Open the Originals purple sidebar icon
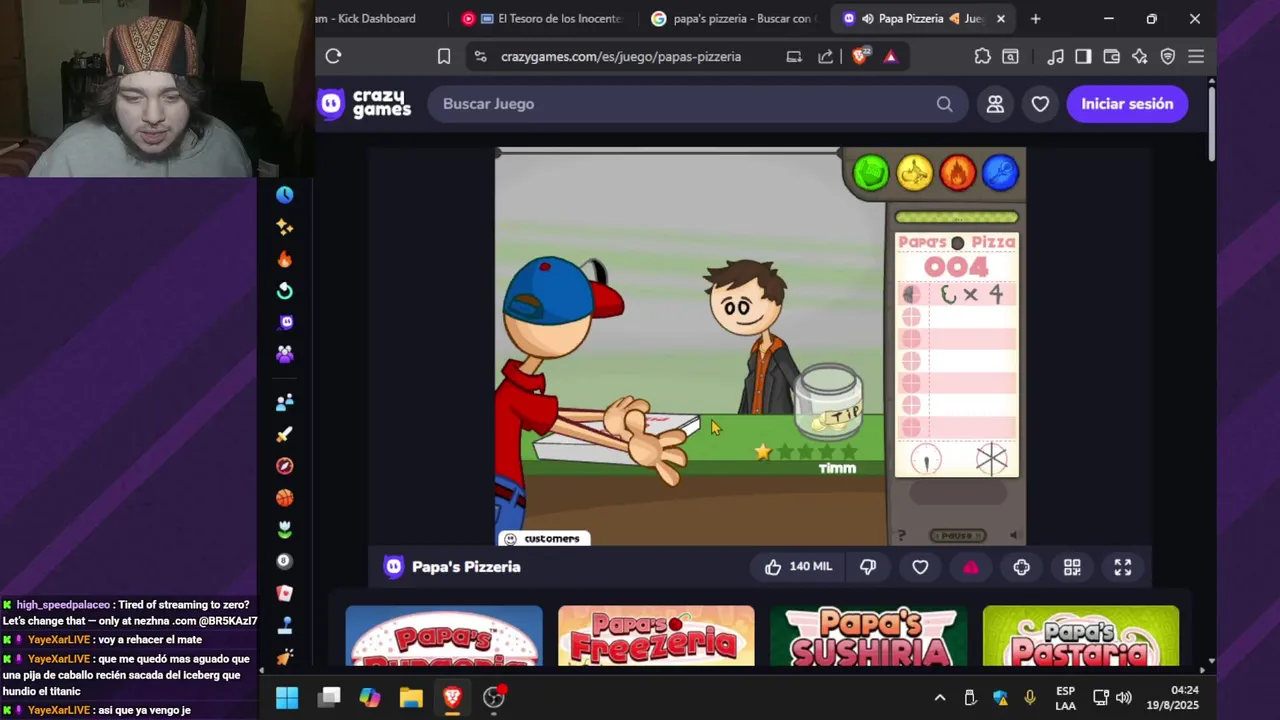The width and height of the screenshot is (1280, 720). 285,322
